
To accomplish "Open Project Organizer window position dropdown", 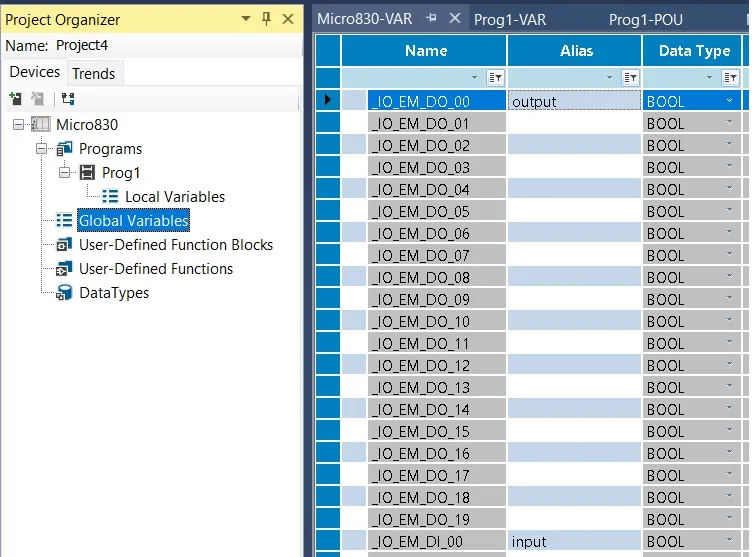I will [246, 19].
